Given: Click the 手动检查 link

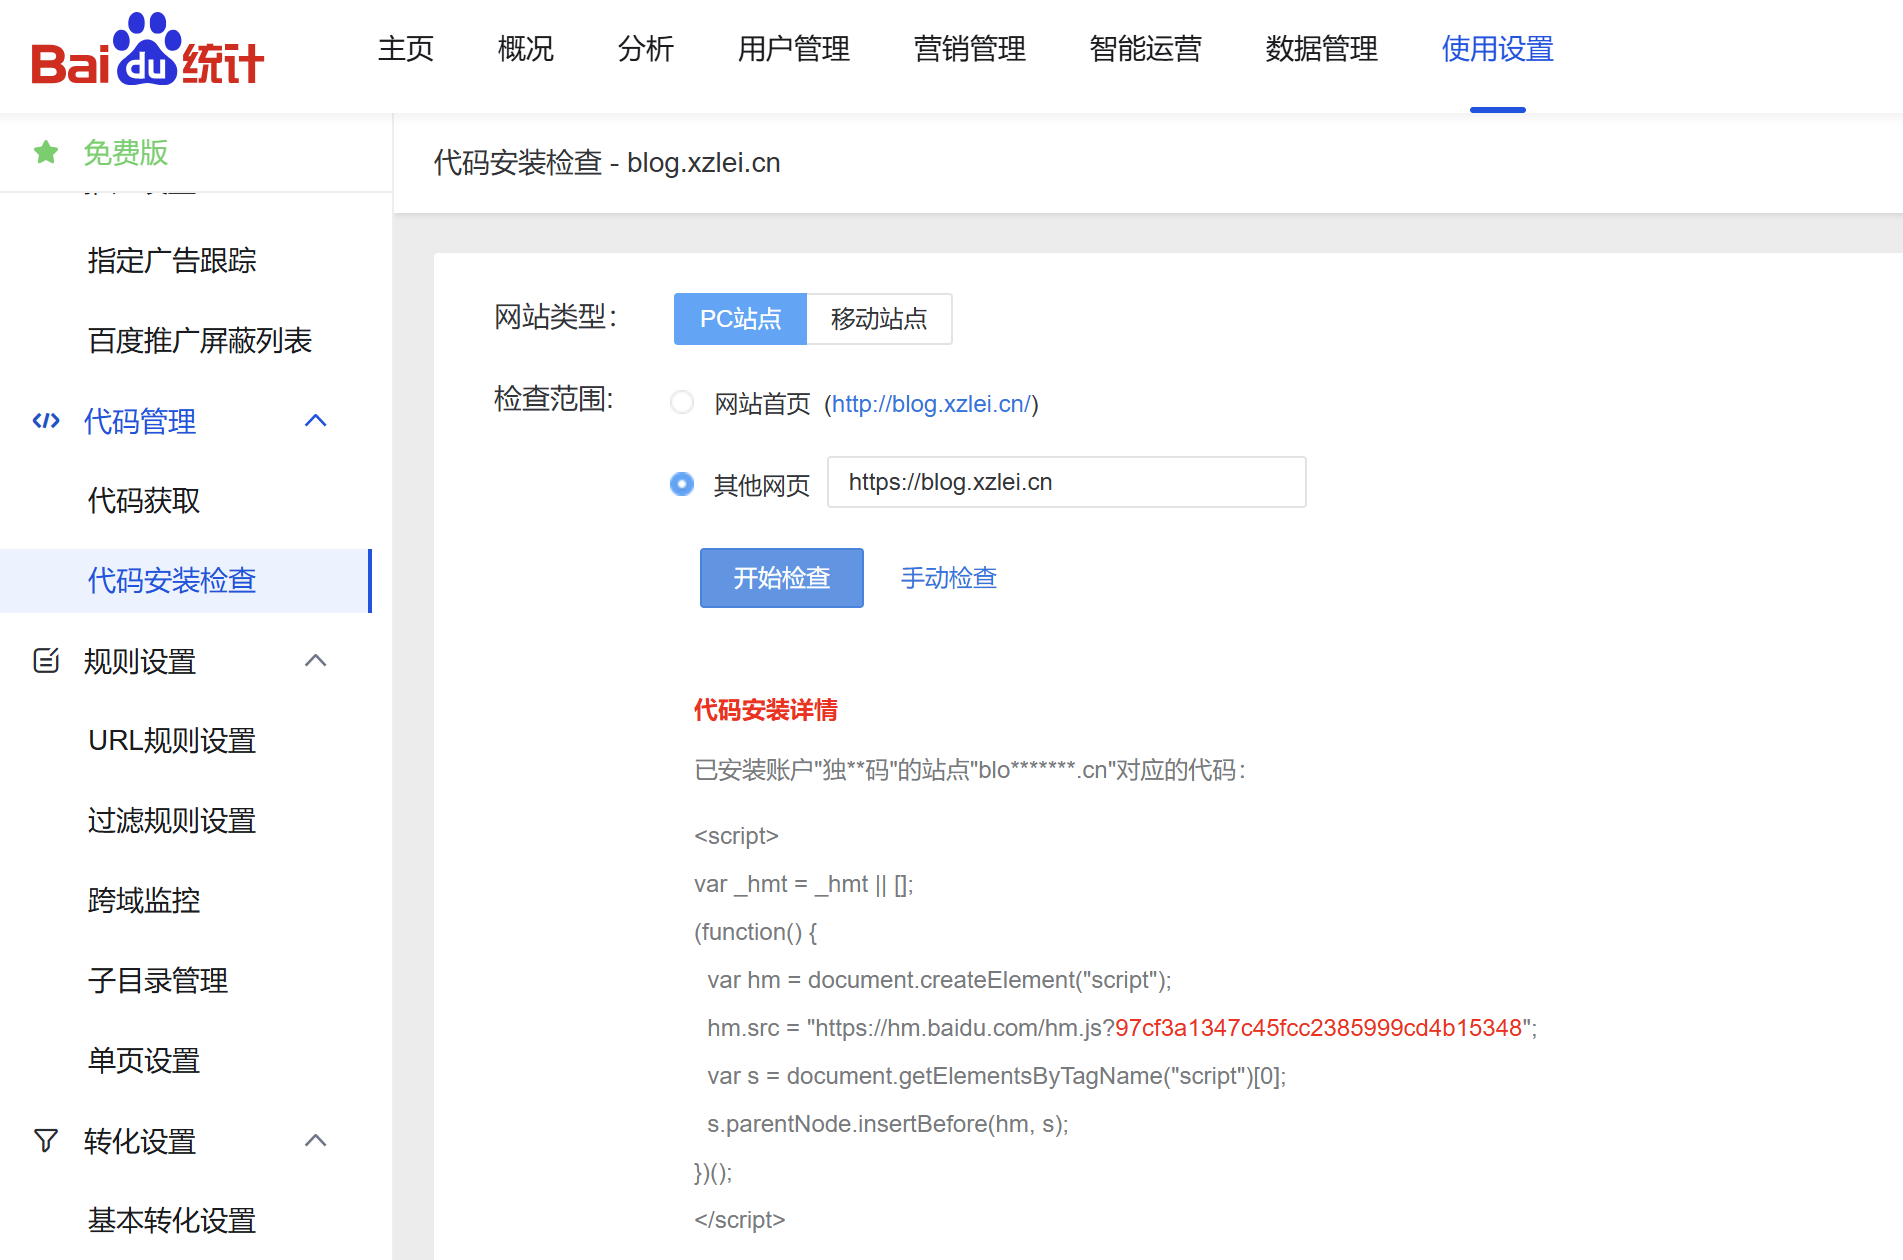Looking at the screenshot, I should pos(948,578).
